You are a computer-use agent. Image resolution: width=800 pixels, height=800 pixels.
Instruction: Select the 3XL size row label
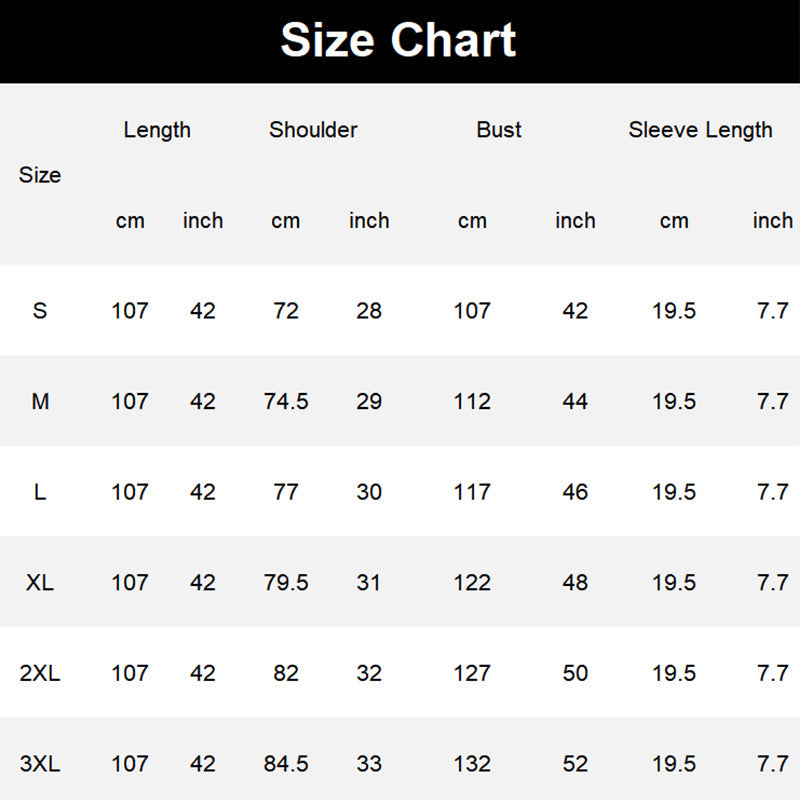coord(40,764)
